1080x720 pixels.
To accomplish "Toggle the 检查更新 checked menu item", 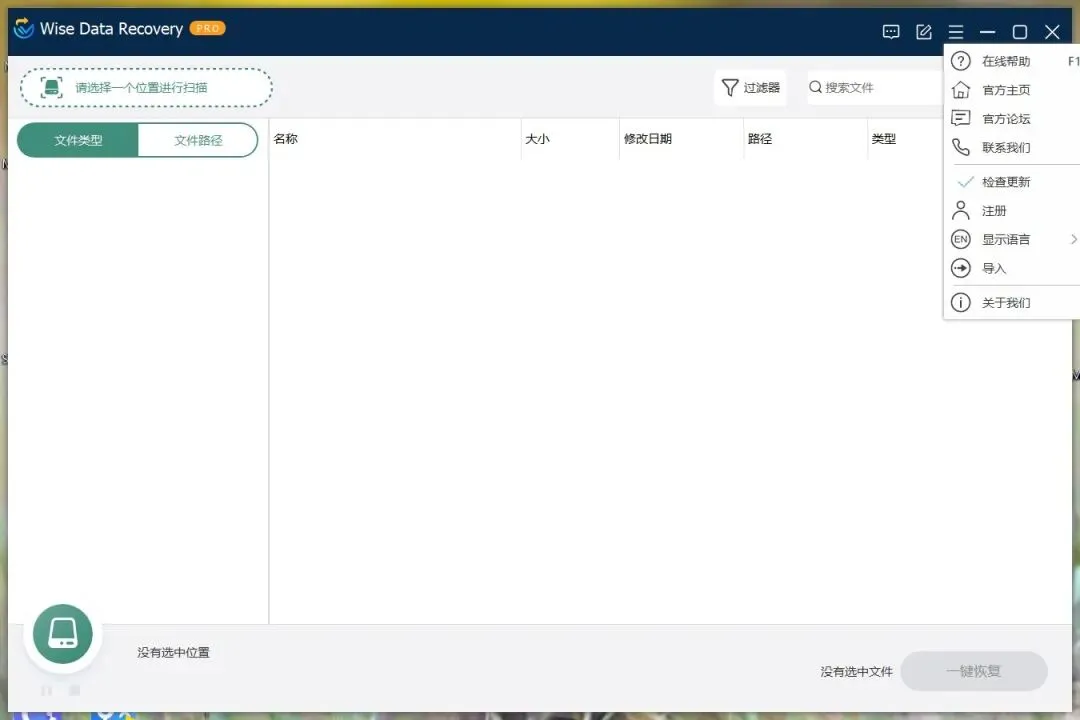I will (1011, 182).
